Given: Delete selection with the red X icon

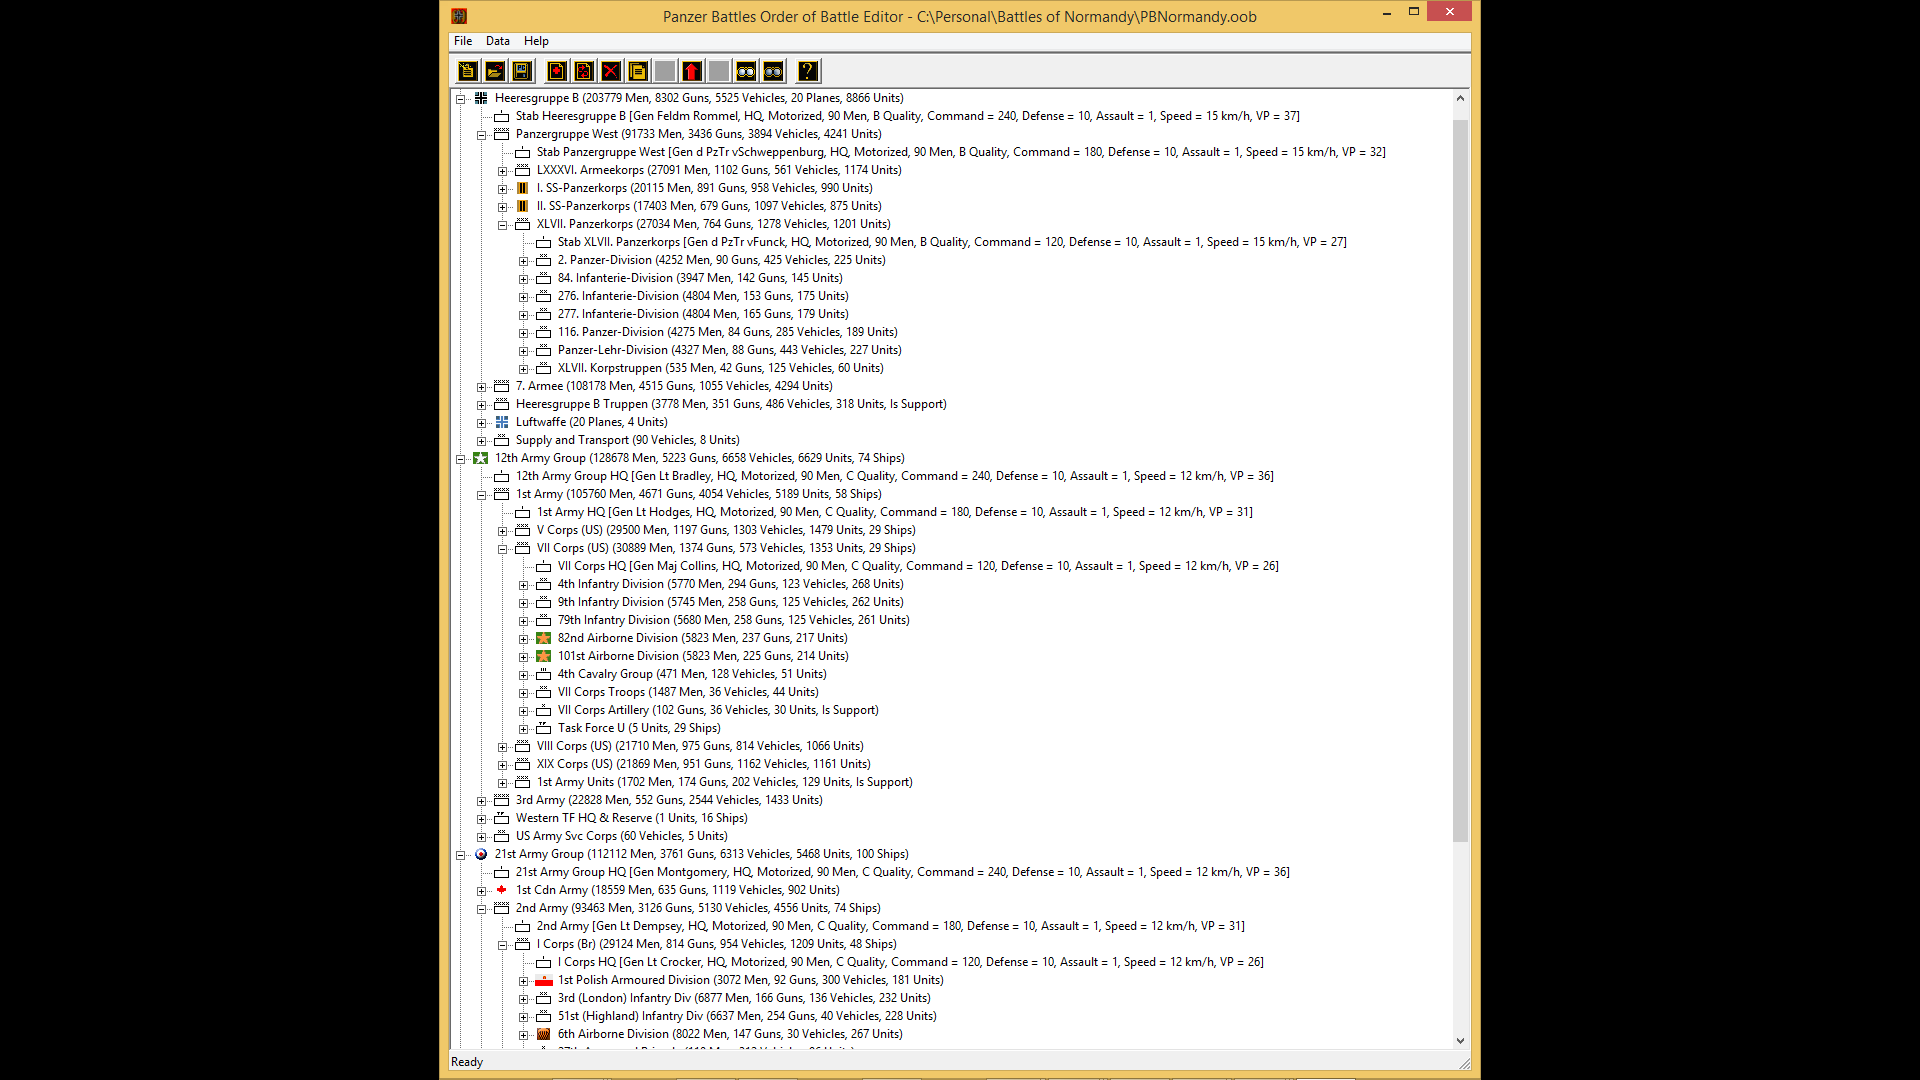Looking at the screenshot, I should click(x=611, y=71).
